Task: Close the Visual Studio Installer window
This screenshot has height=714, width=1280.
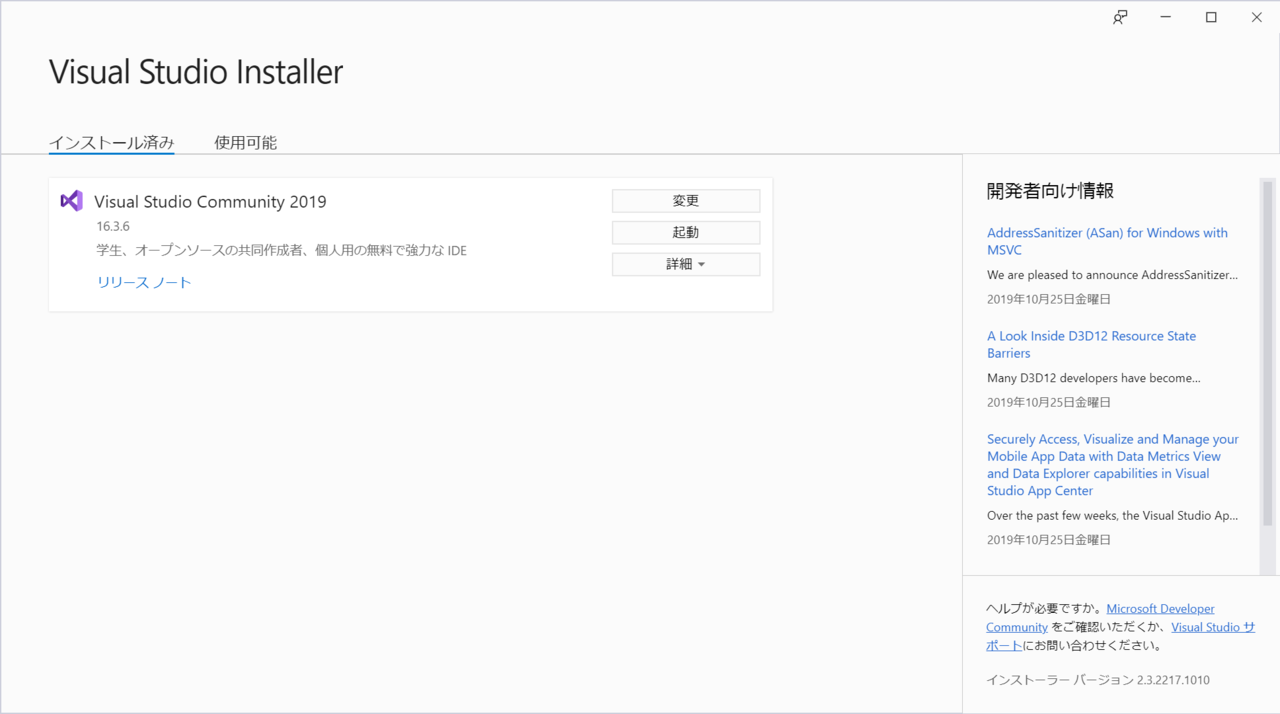Action: pos(1256,17)
